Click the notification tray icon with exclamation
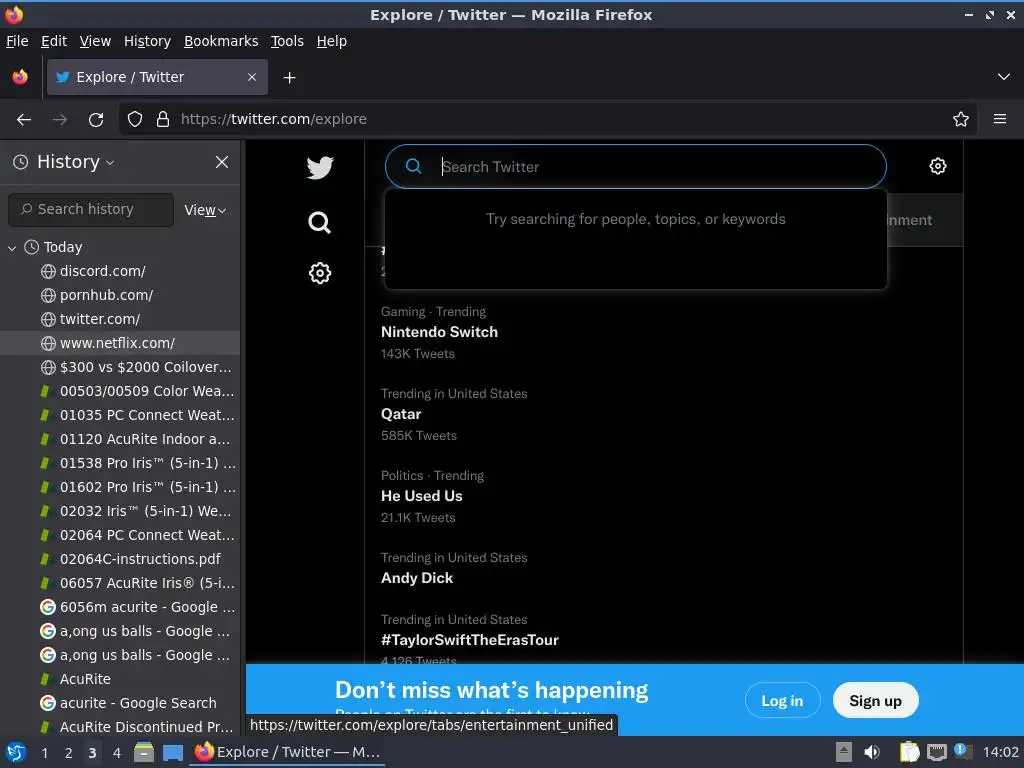 [963, 751]
